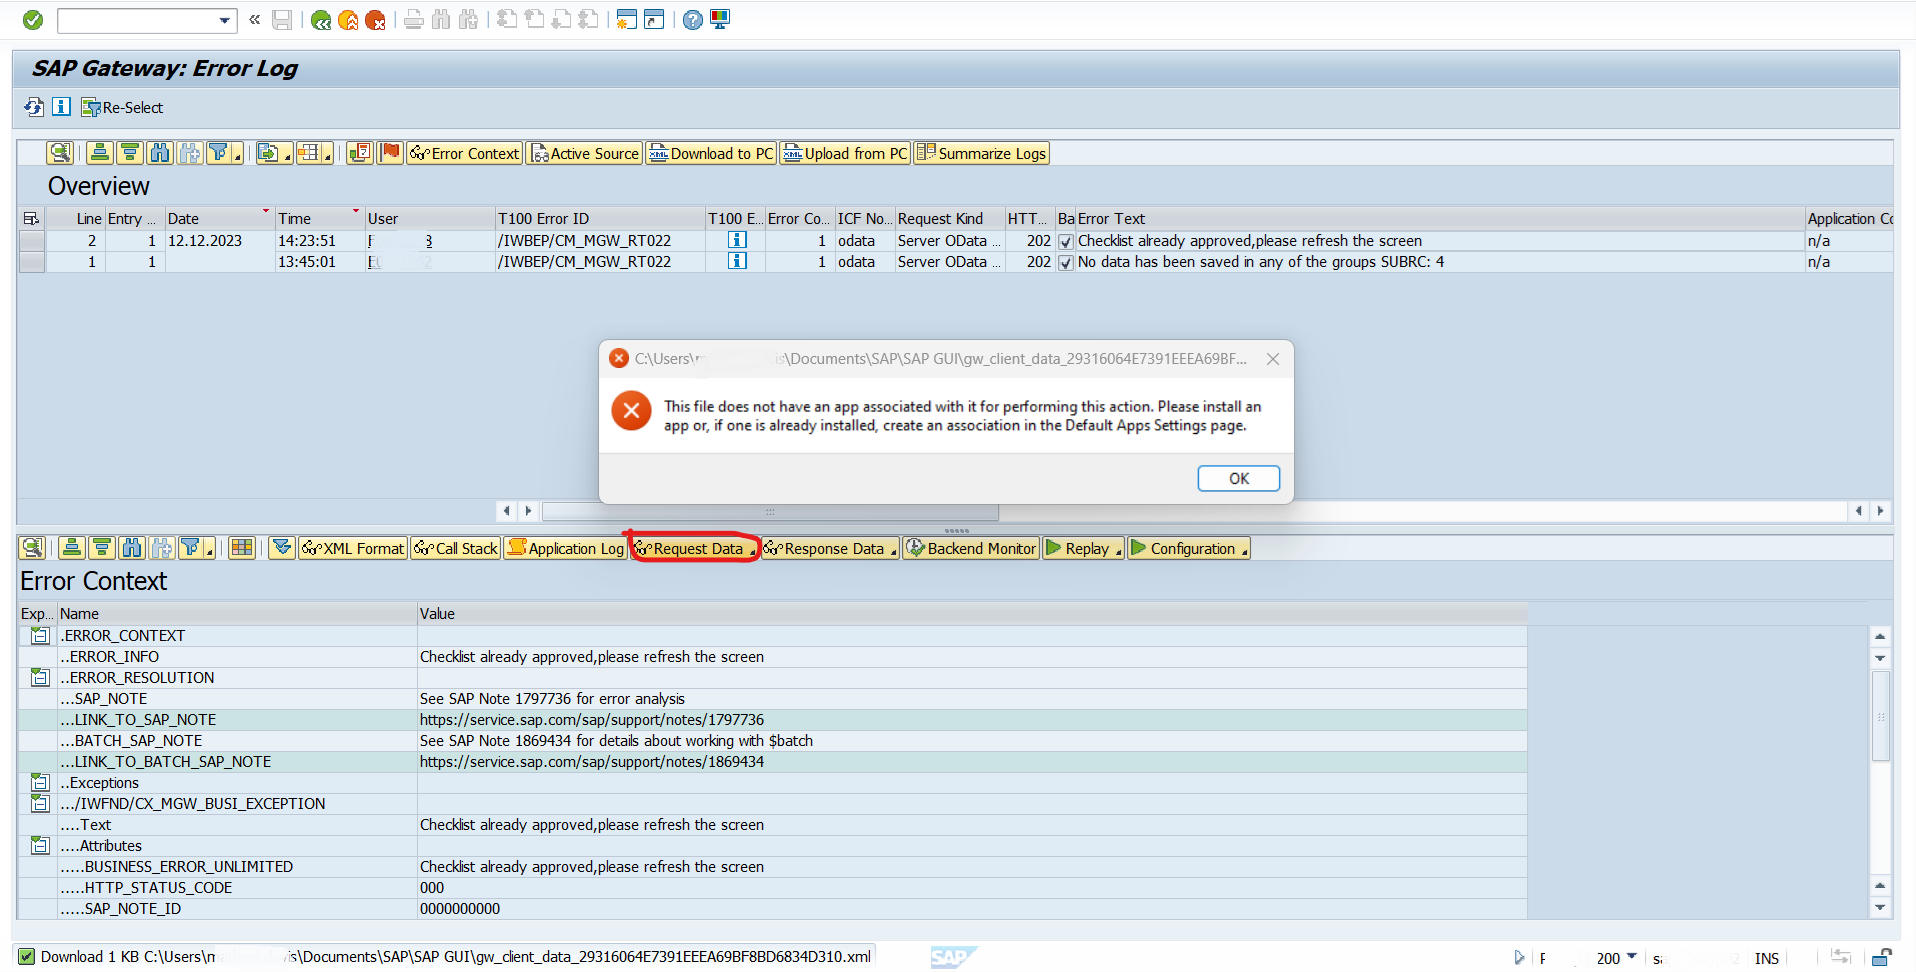Screen dimensions: 1916x972
Task: Collapse the ..ERROR_RESOLUTION node
Action: 39,678
